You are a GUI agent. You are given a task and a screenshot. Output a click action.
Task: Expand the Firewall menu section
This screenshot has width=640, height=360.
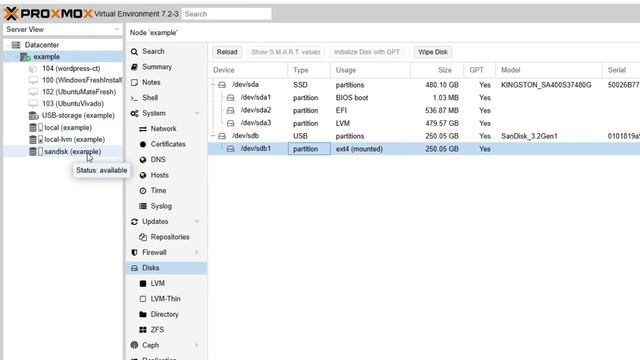197,253
